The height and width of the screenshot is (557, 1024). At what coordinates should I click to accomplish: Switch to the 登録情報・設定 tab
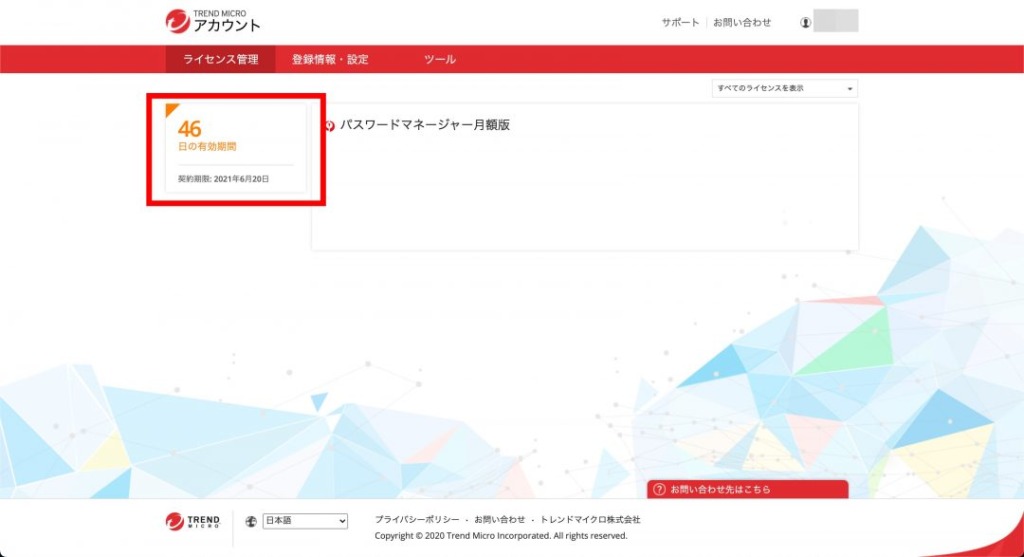click(x=330, y=59)
